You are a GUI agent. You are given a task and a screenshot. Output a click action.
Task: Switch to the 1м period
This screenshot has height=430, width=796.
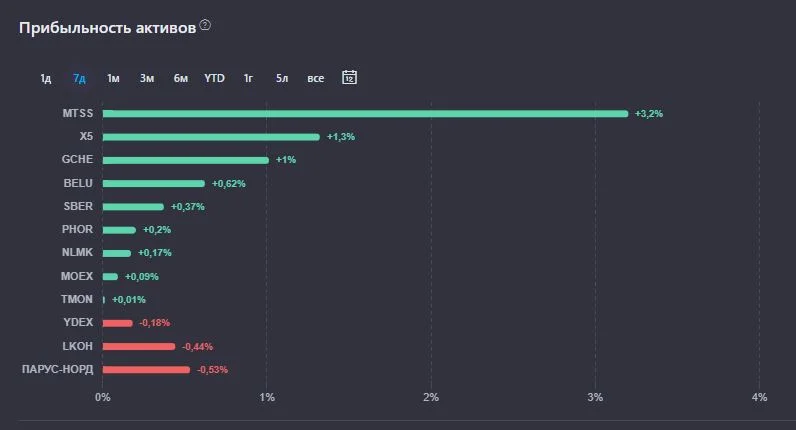coord(113,78)
